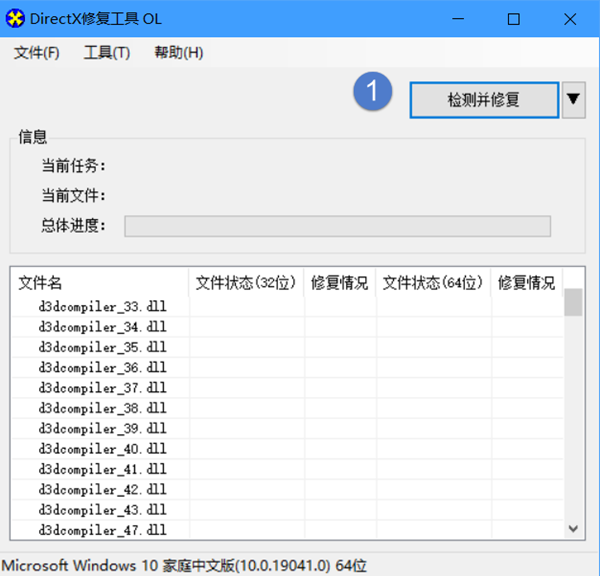Select row d3dcompiler_43.dll
Image resolution: width=600 pixels, height=576 pixels.
point(287,509)
